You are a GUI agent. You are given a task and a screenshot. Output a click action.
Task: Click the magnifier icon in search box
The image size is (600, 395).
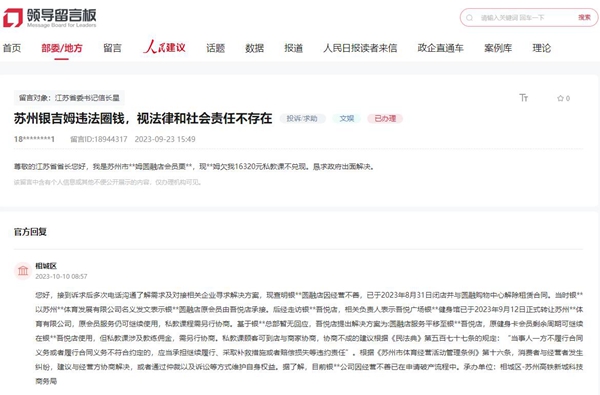tap(470, 18)
